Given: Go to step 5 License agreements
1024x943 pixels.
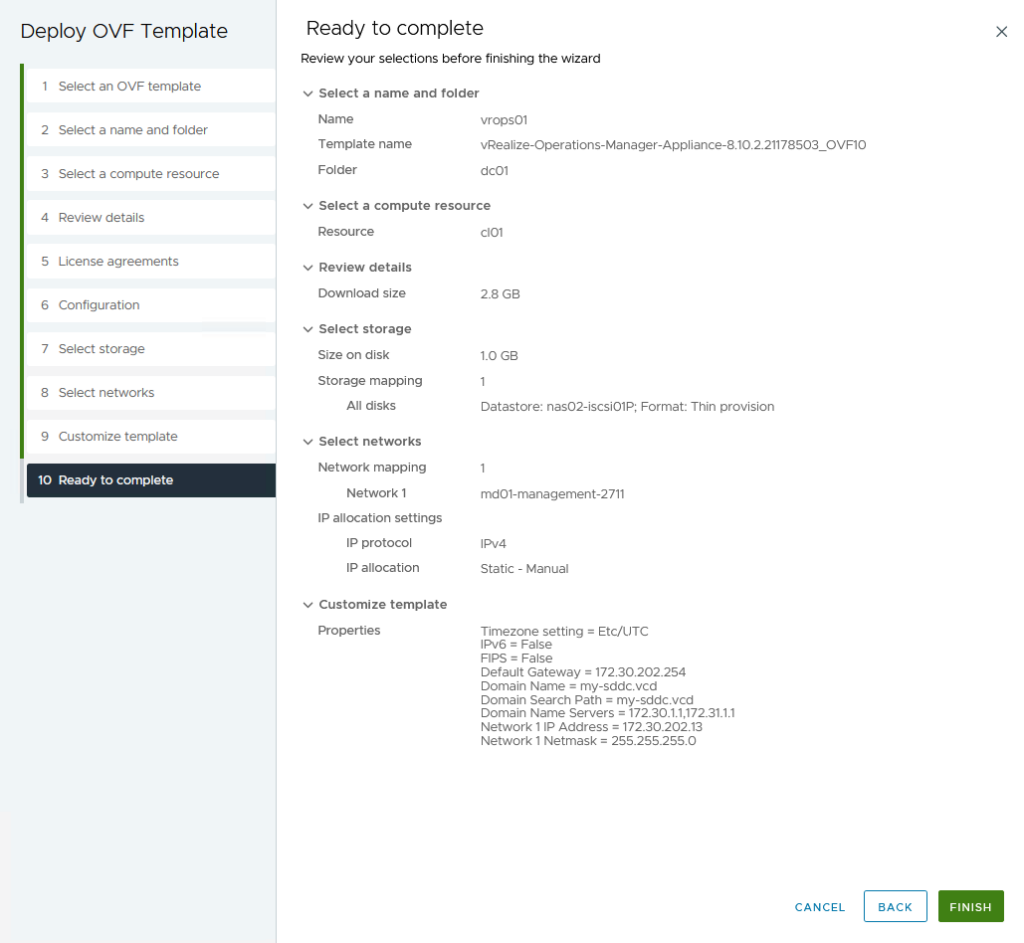Looking at the screenshot, I should click(118, 262).
